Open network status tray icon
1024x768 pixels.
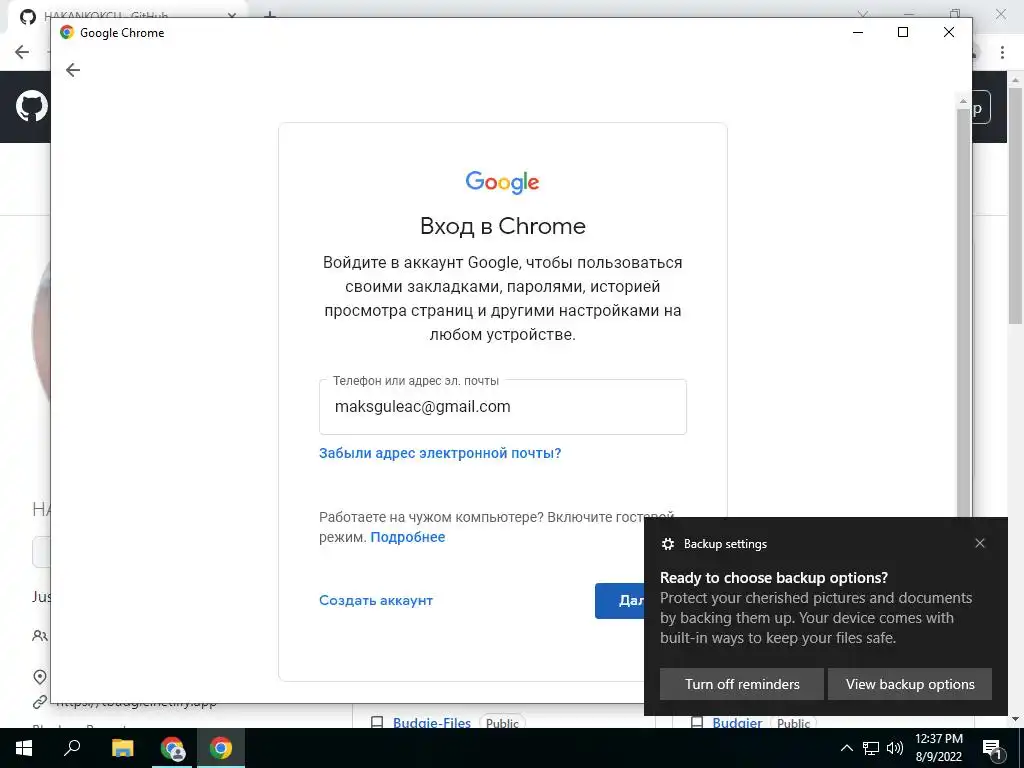pos(871,748)
